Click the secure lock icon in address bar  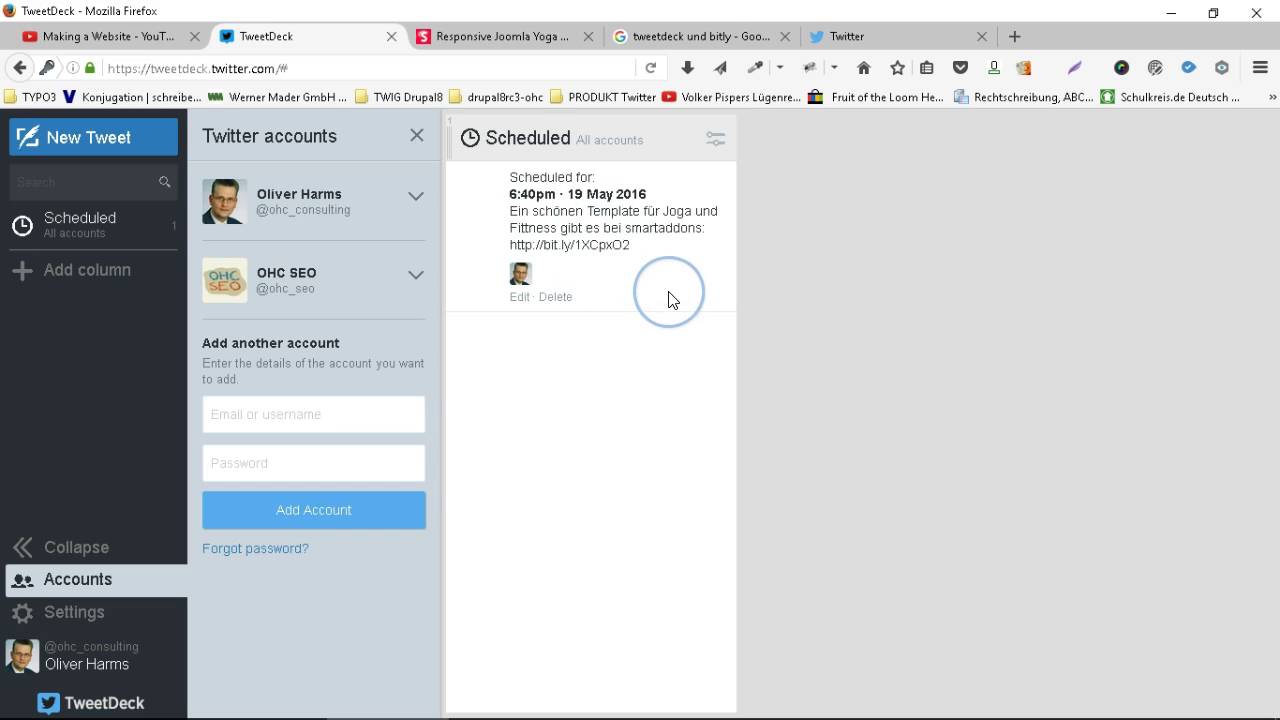(x=90, y=68)
